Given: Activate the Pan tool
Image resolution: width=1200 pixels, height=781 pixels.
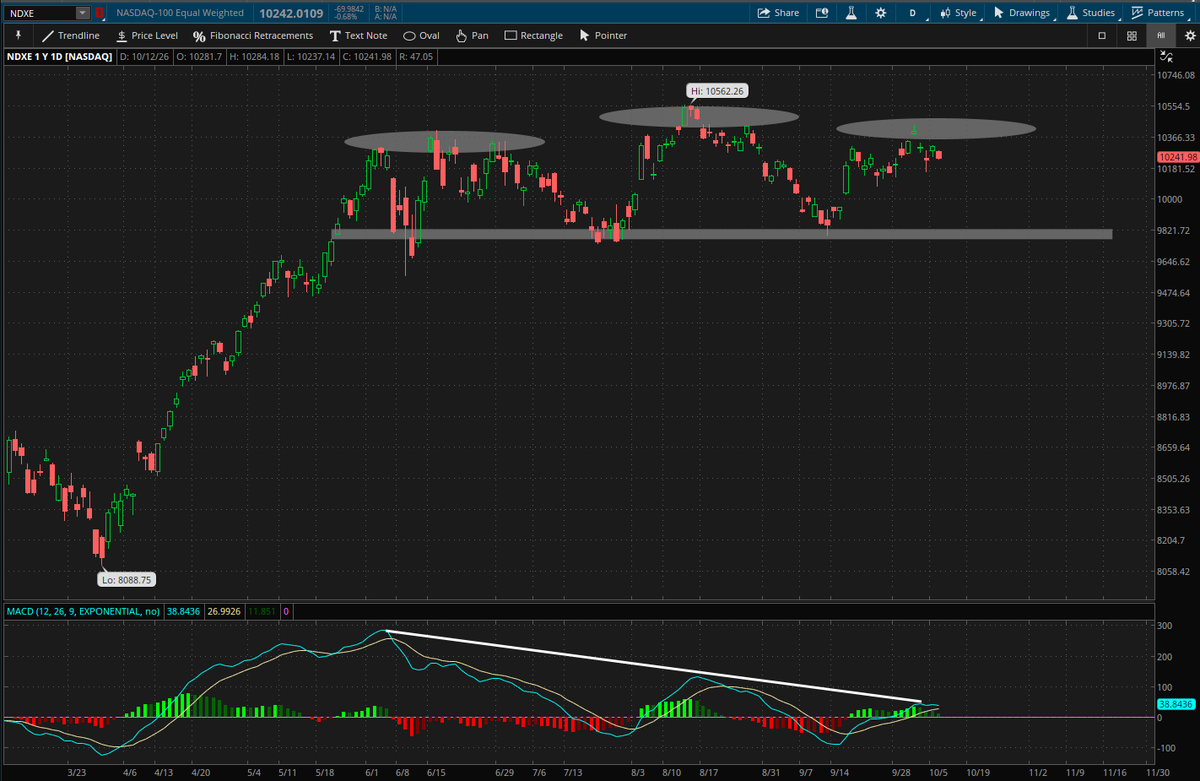Looking at the screenshot, I should point(472,35).
